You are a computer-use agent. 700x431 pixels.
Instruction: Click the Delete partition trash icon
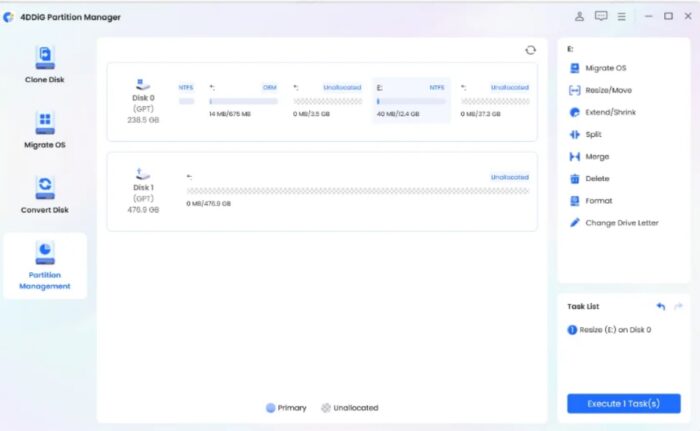click(575, 179)
